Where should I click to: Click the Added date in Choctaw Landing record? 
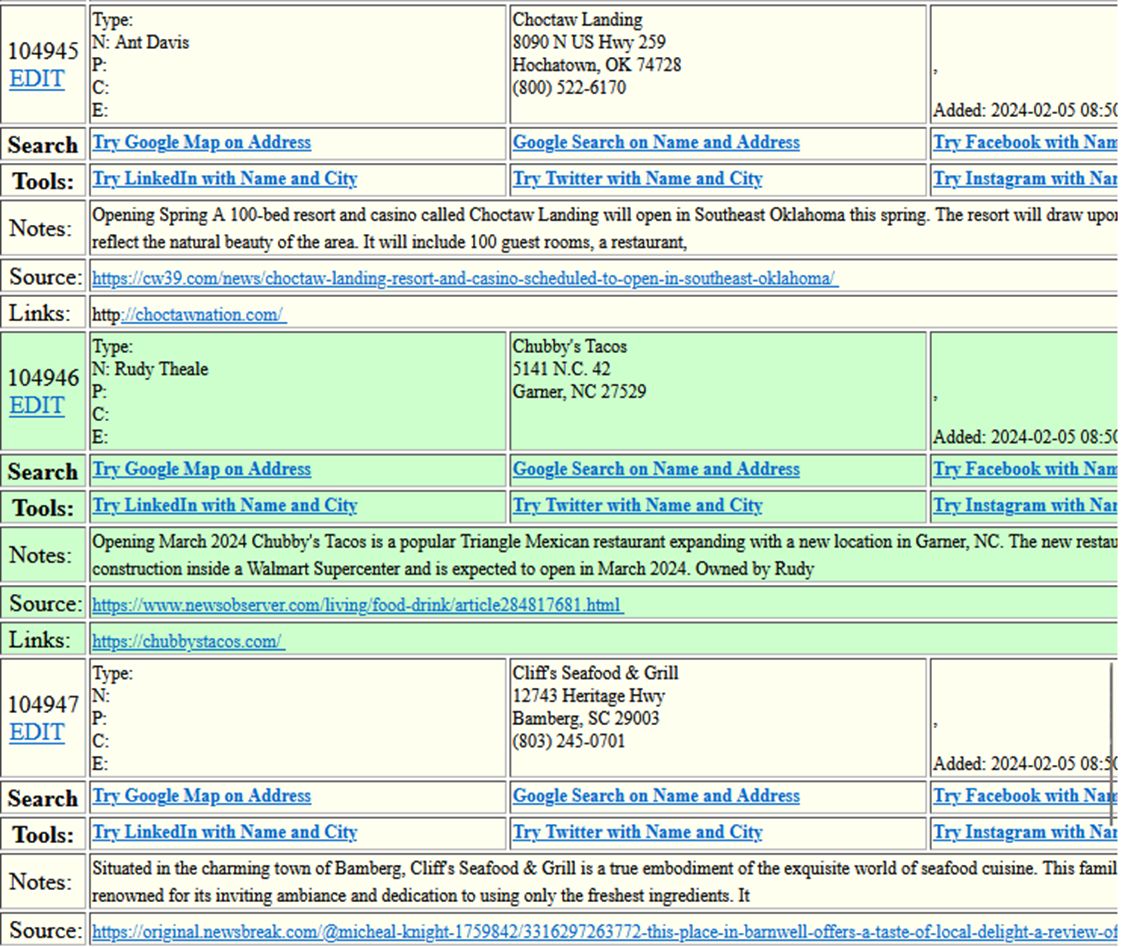click(1025, 110)
